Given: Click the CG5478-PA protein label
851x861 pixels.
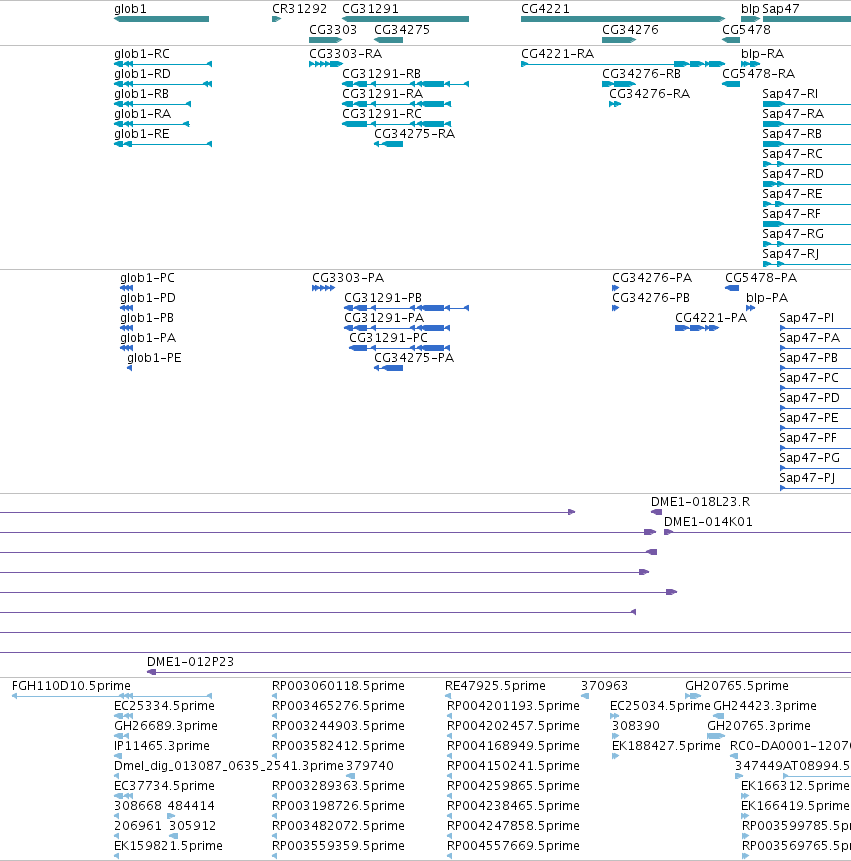Looking at the screenshot, I should 761,278.
